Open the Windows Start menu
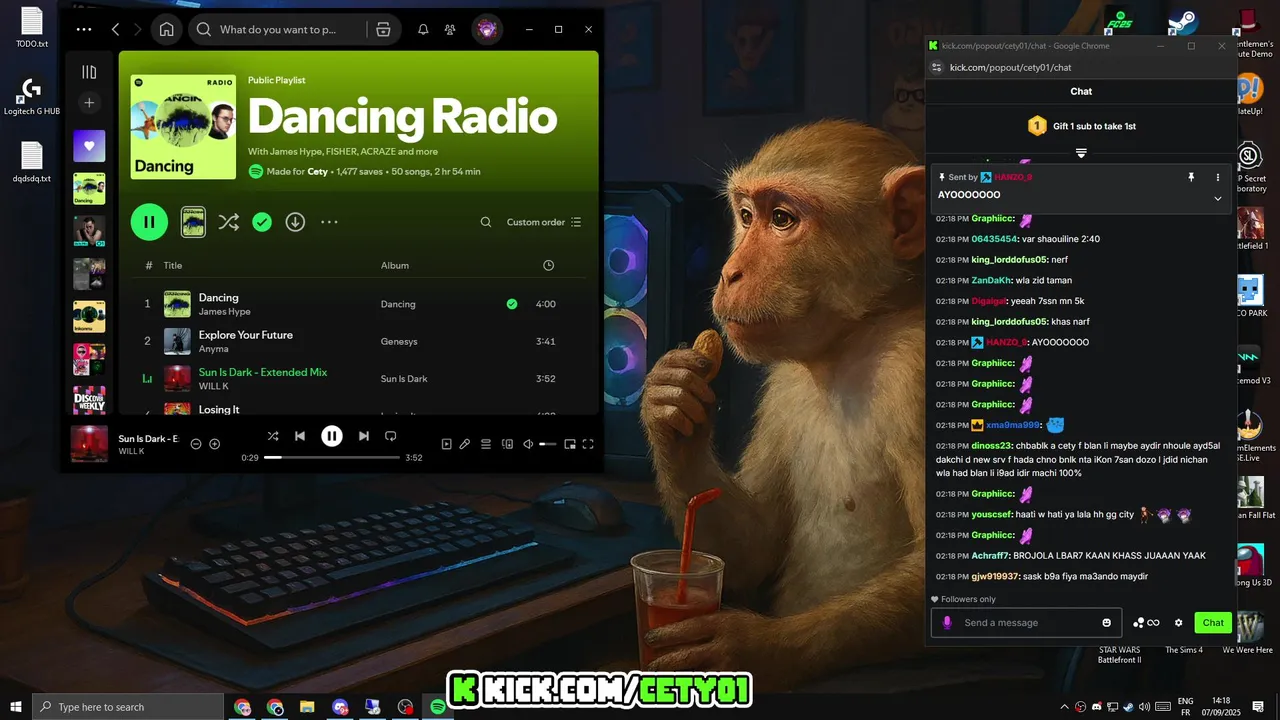This screenshot has width=1280, height=720. (15, 707)
